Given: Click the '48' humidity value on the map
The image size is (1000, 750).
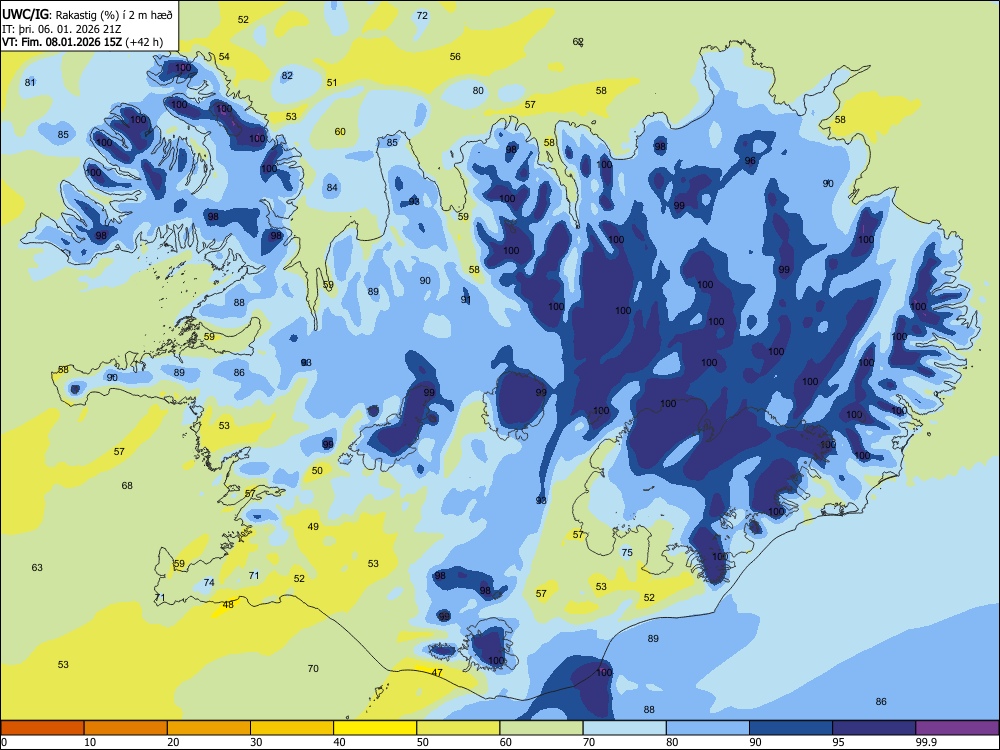Looking at the screenshot, I should (228, 604).
